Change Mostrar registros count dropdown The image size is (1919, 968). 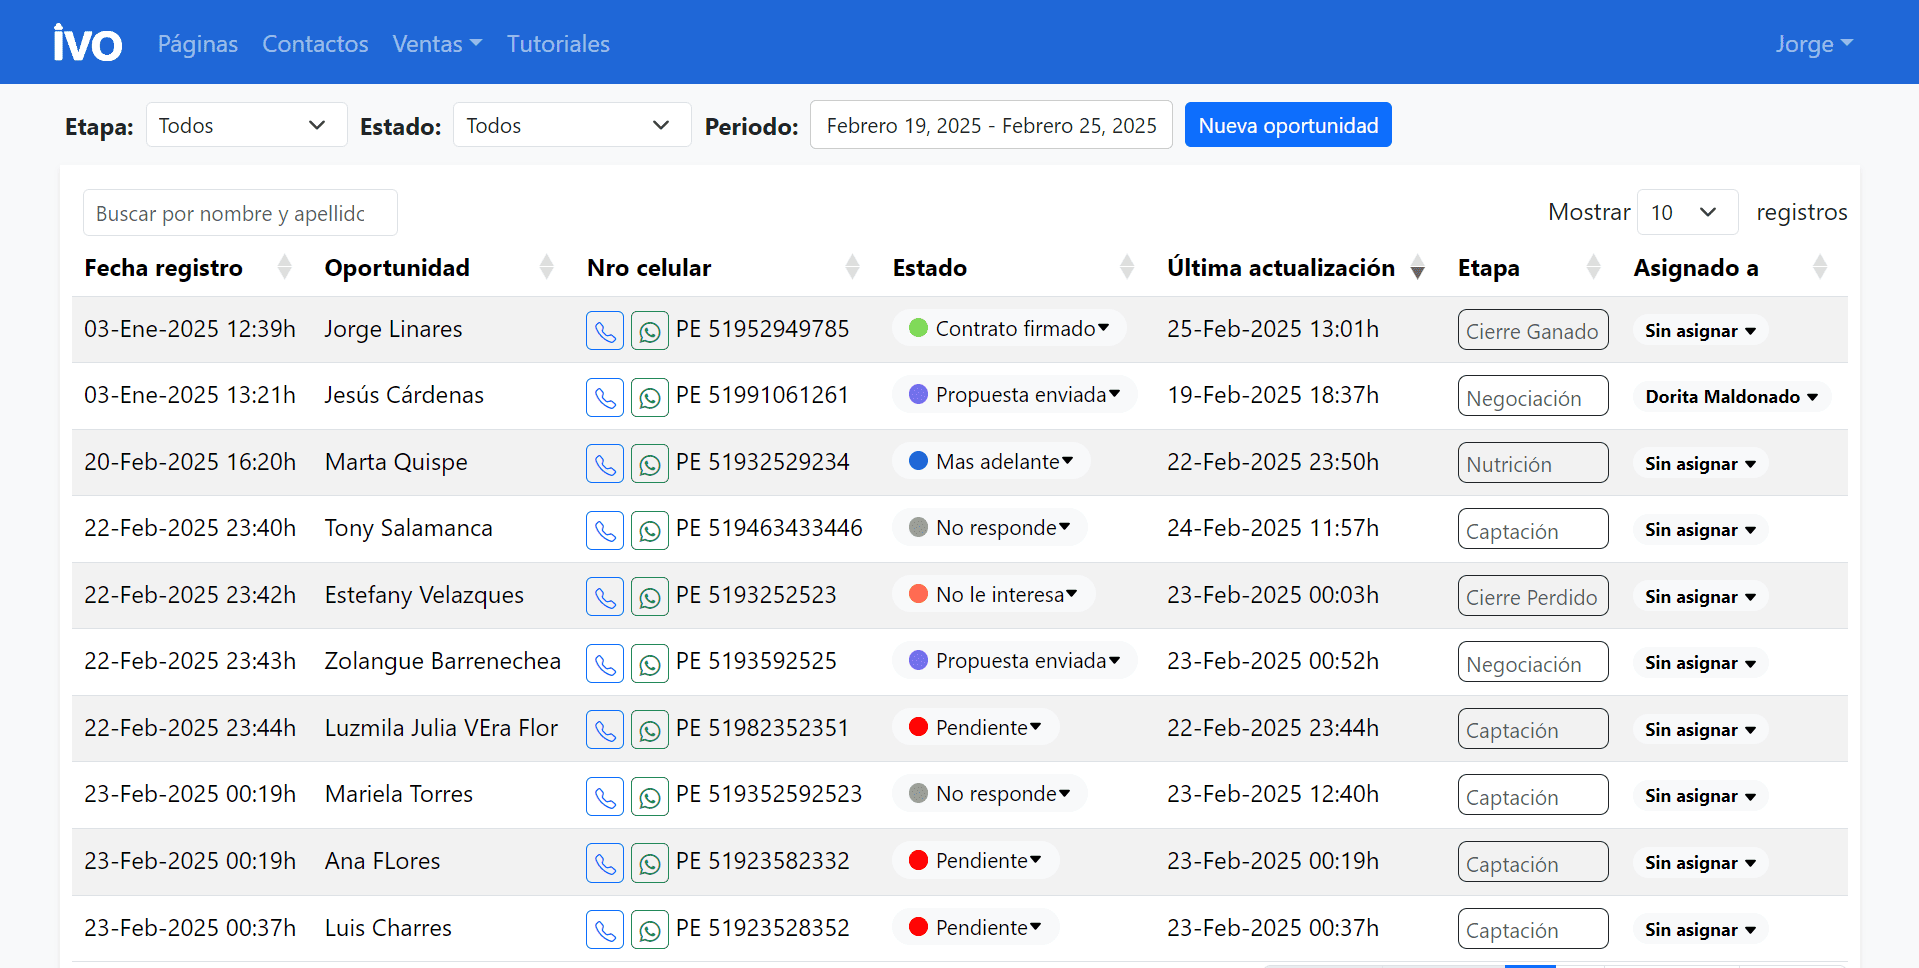pos(1686,212)
